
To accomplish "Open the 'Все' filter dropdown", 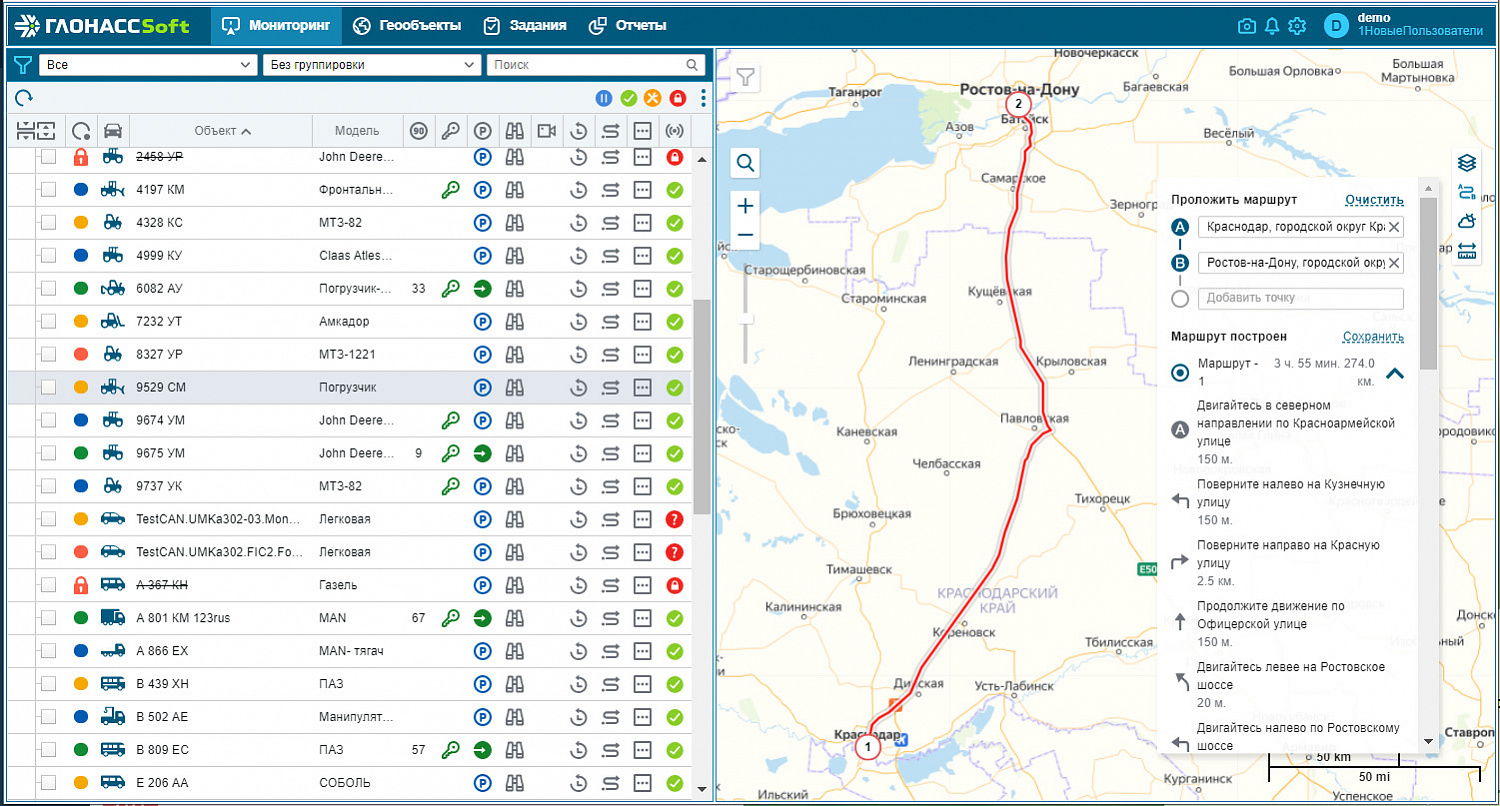I will coord(149,65).
